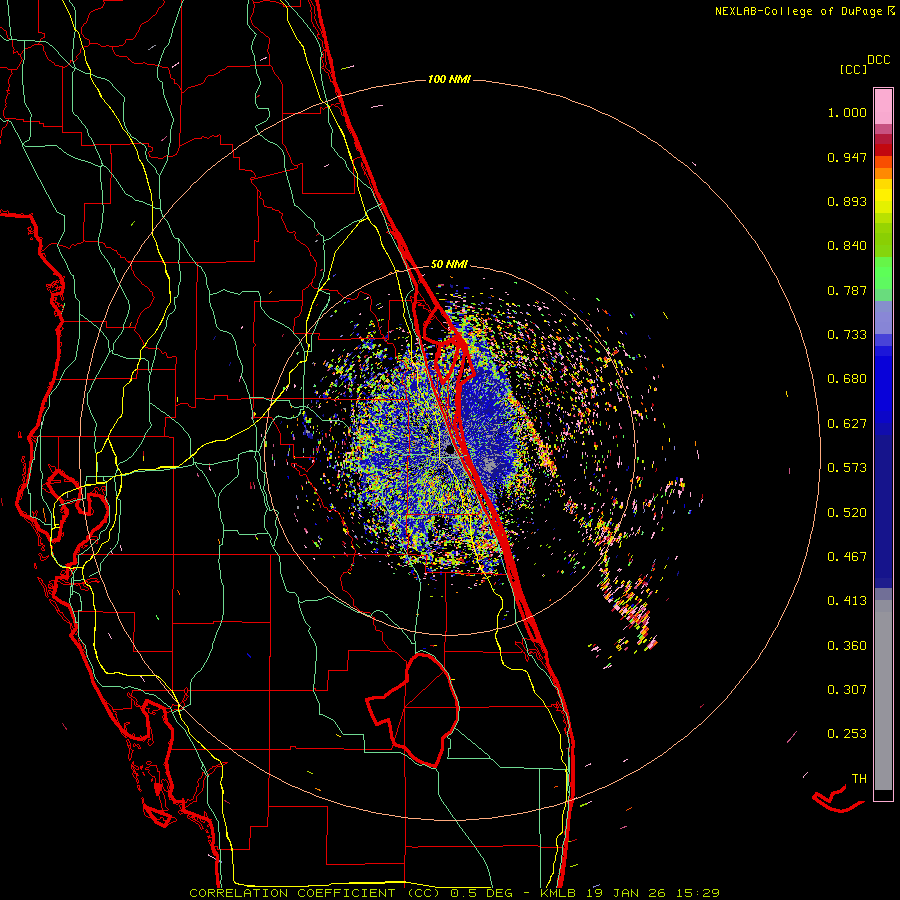The height and width of the screenshot is (900, 900).
Task: Click the 50 NMI range ring label
Action: coord(449,265)
